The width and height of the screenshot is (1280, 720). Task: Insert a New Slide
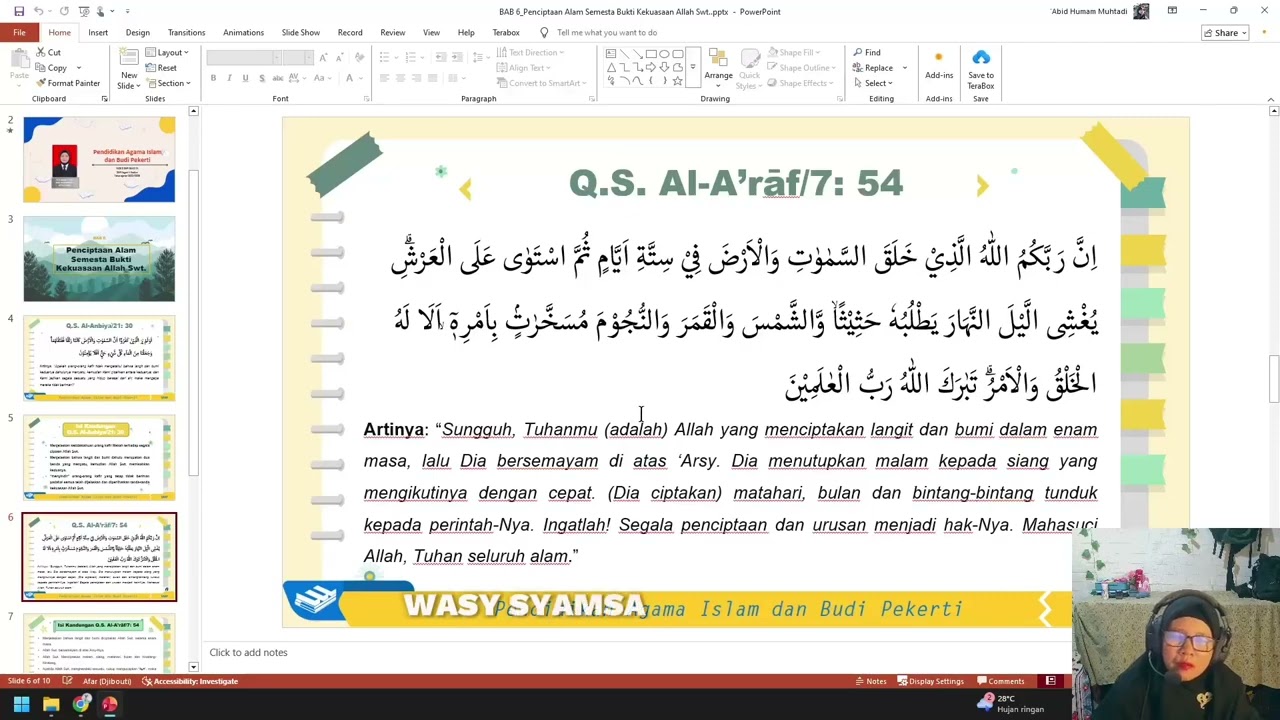[x=129, y=68]
